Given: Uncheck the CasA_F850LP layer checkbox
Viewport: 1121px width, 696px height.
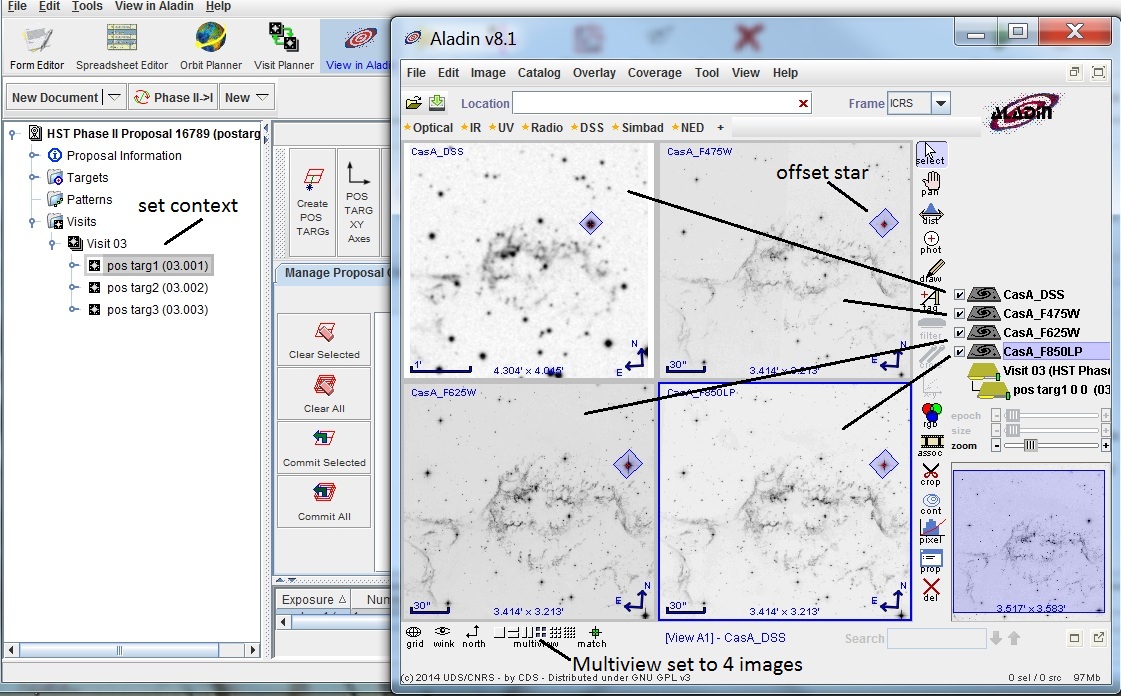Looking at the screenshot, I should [959, 352].
